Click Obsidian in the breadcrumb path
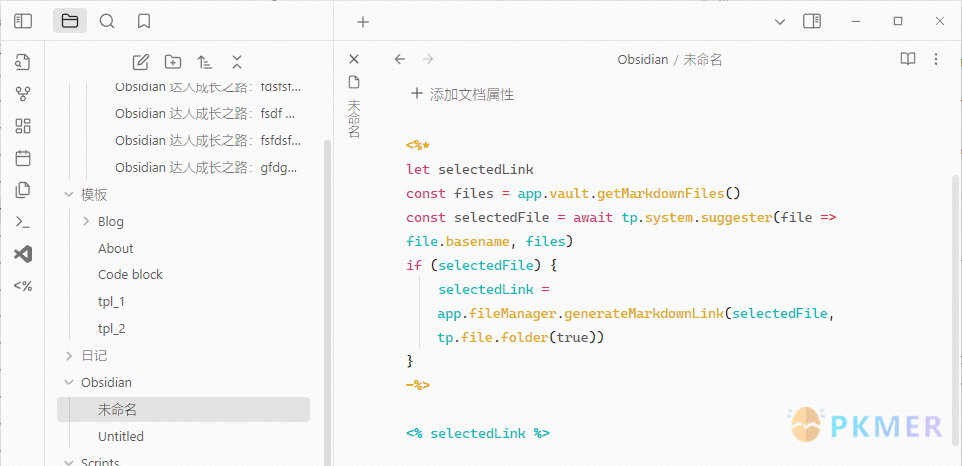 click(642, 59)
